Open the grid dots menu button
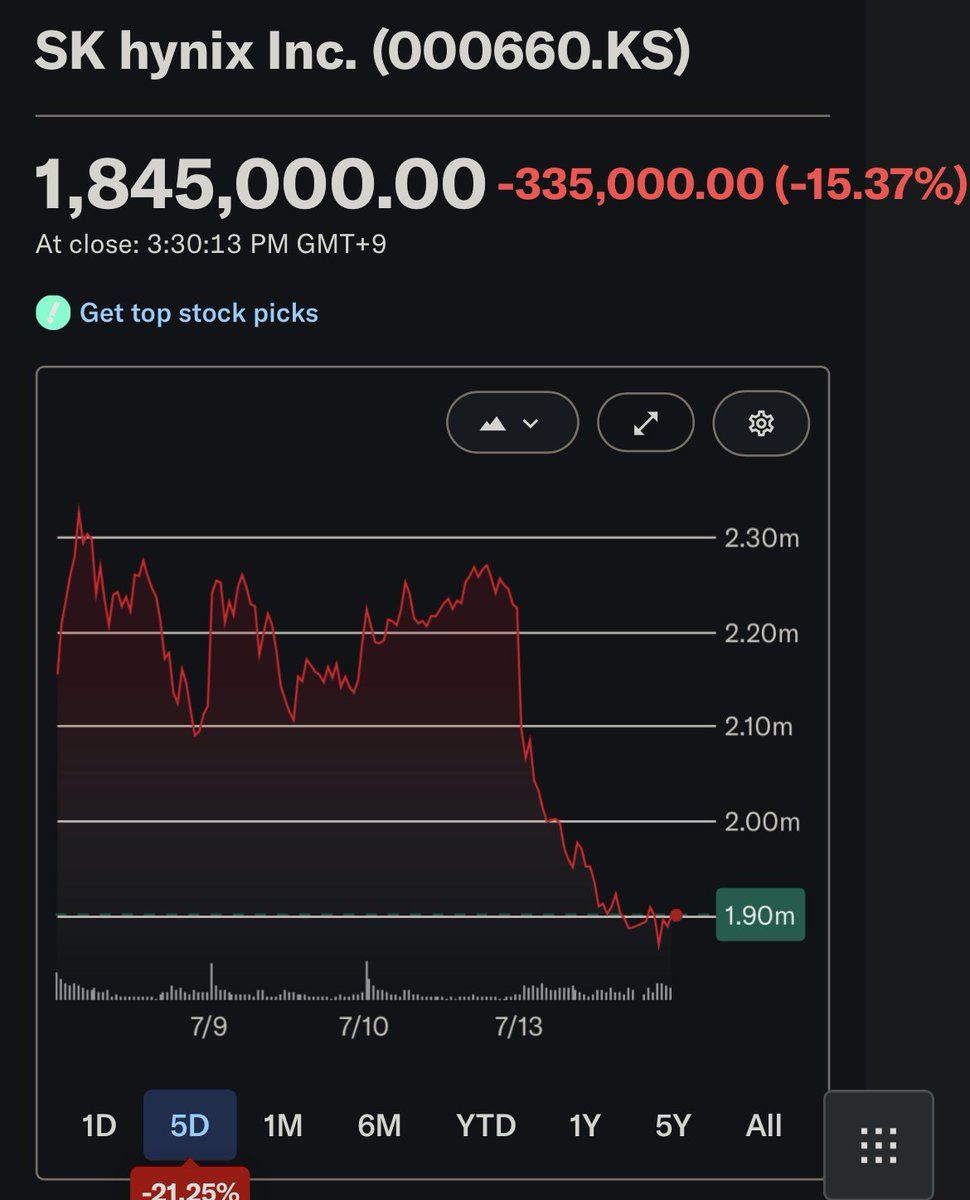 (x=878, y=1145)
